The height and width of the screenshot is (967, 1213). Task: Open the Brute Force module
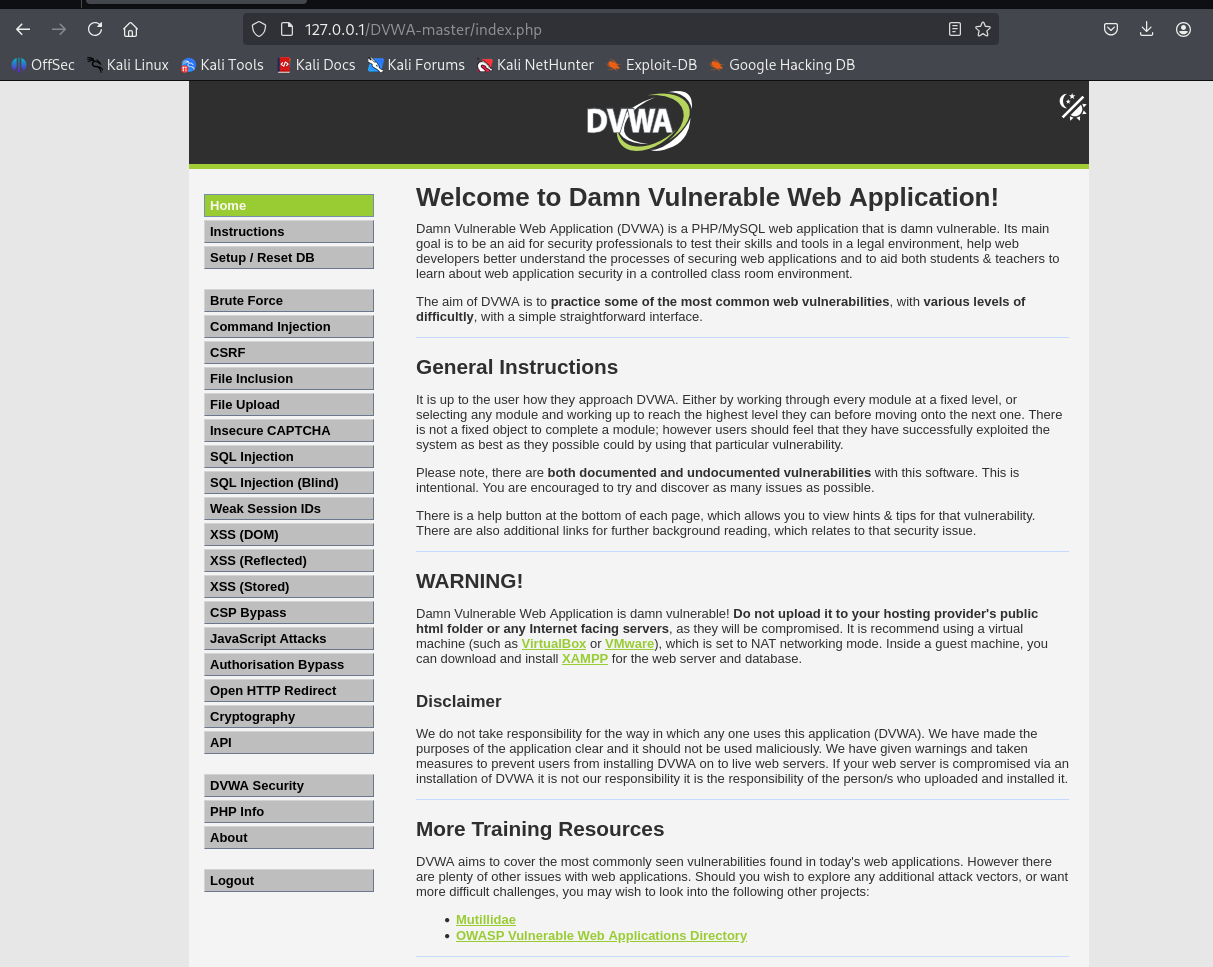pyautogui.click(x=289, y=300)
